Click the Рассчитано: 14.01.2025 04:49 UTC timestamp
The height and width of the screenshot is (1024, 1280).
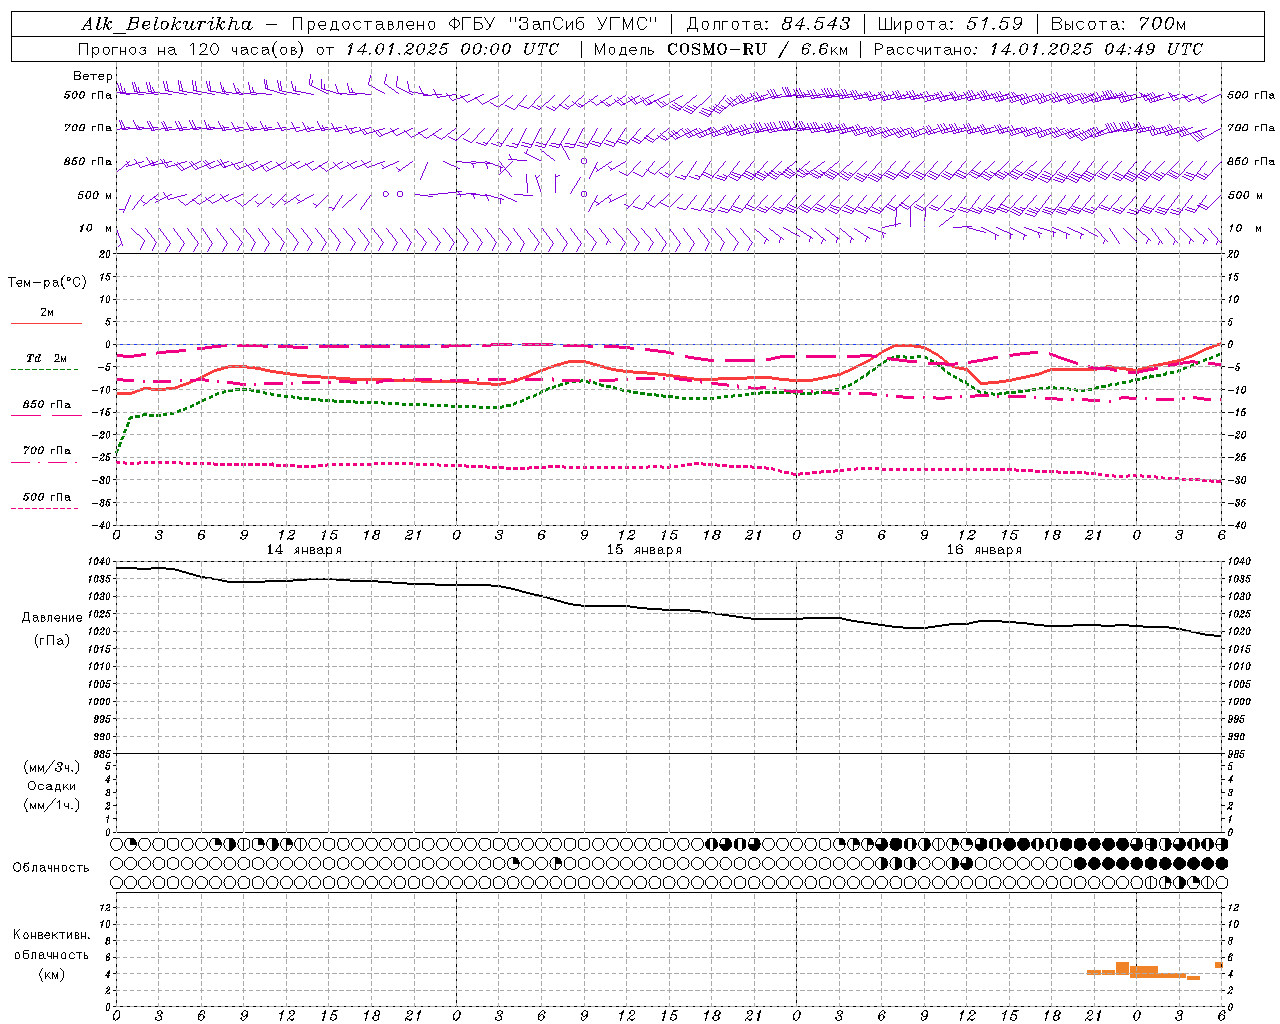(1038, 49)
